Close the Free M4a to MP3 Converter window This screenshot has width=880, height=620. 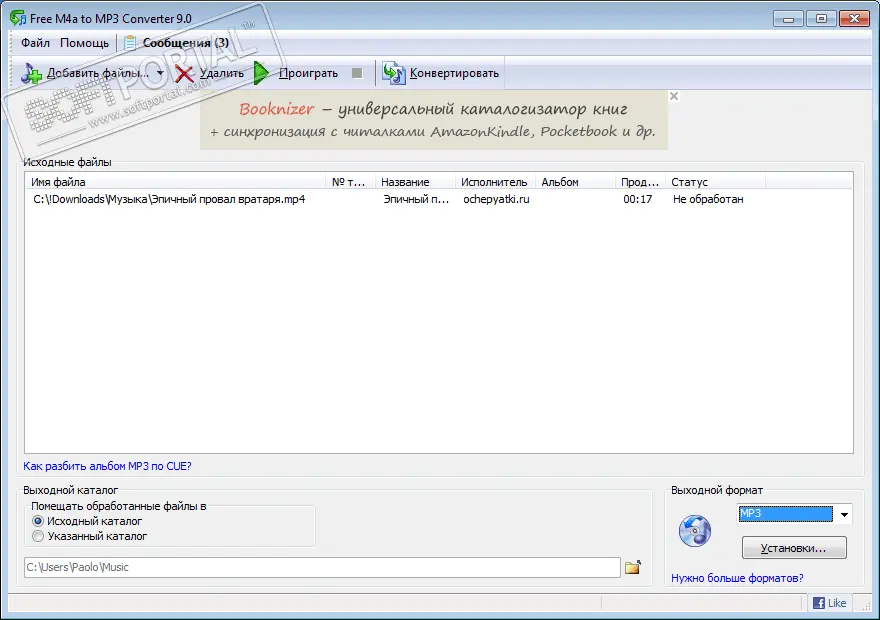(x=854, y=19)
